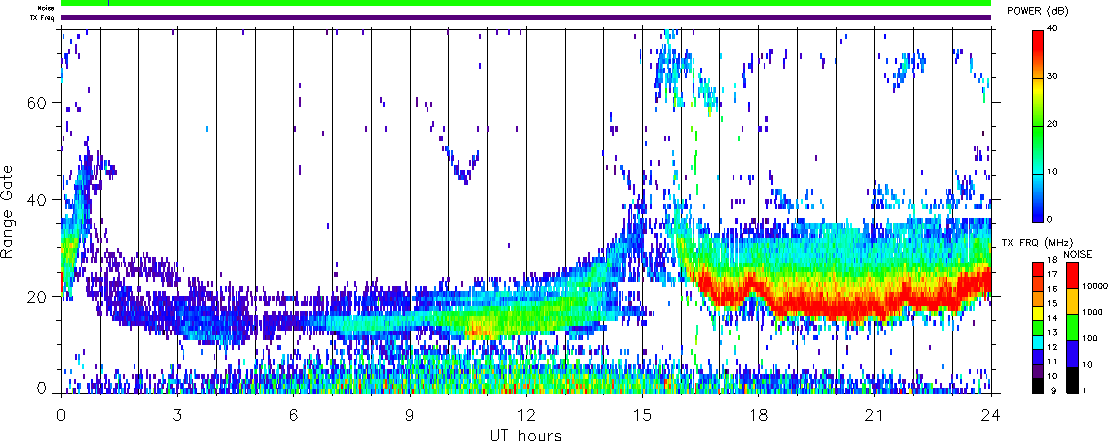This screenshot has width=1108, height=441.
Task: Click the UT hours tick label "12"
Action: point(526,414)
